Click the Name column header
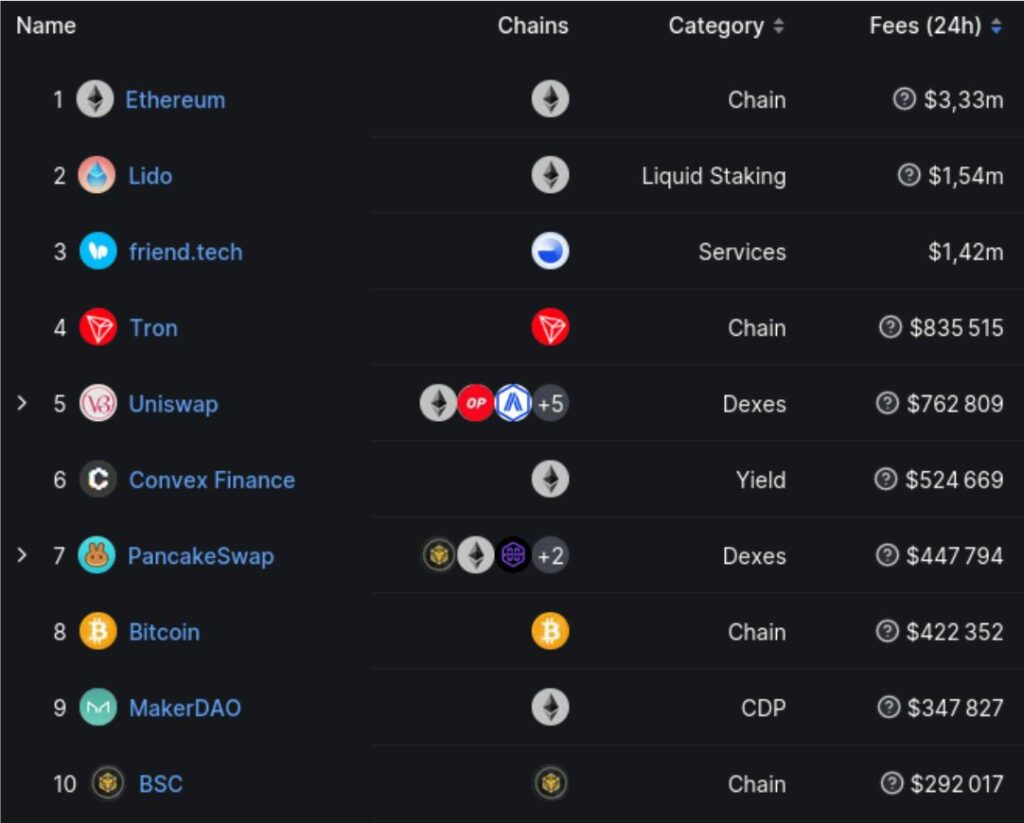Viewport: 1024px width, 823px height. click(x=46, y=26)
